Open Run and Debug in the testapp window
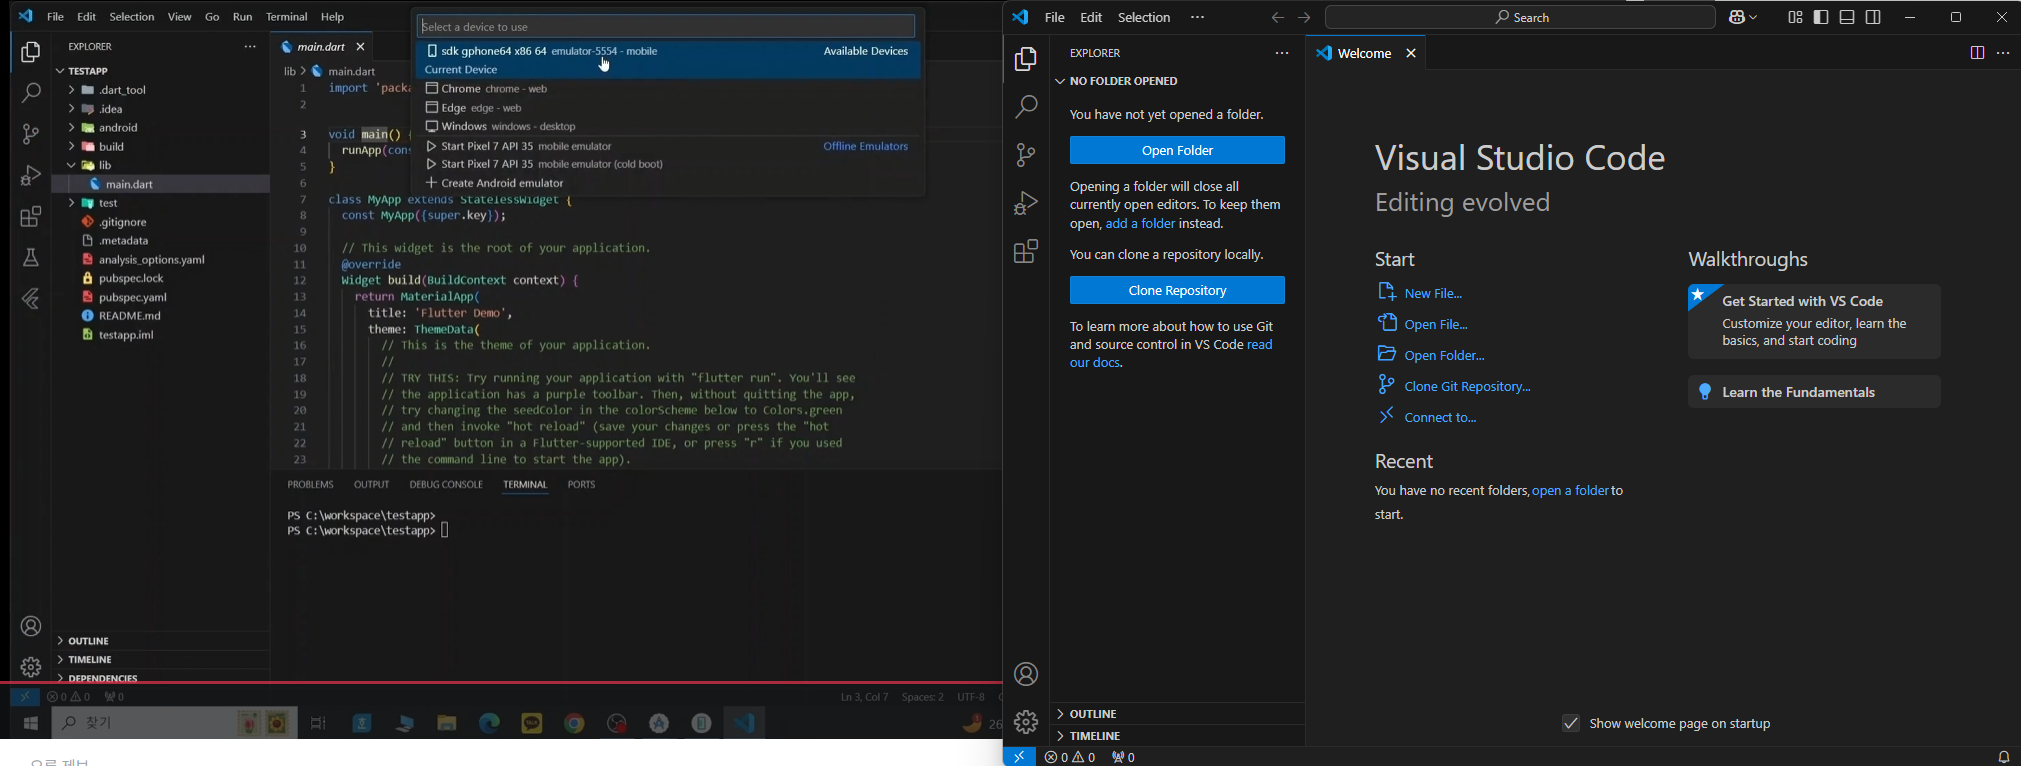 click(x=31, y=176)
